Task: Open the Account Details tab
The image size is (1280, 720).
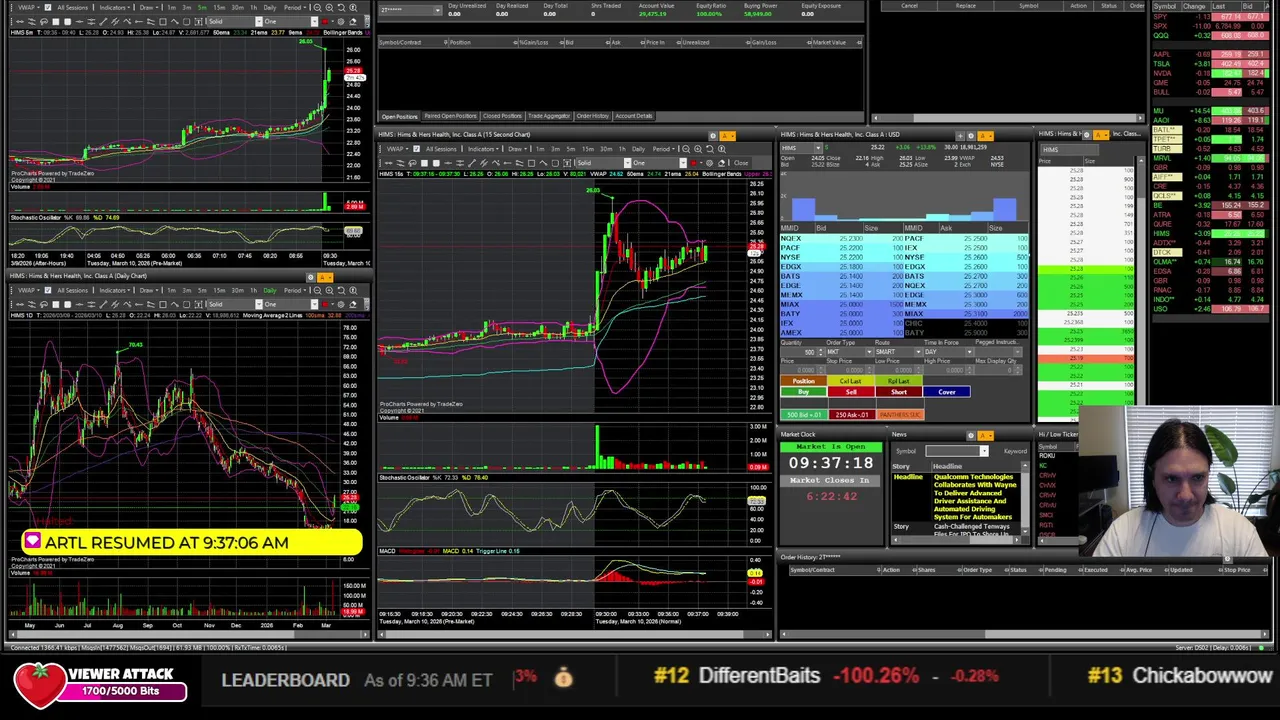Action: pyautogui.click(x=634, y=116)
